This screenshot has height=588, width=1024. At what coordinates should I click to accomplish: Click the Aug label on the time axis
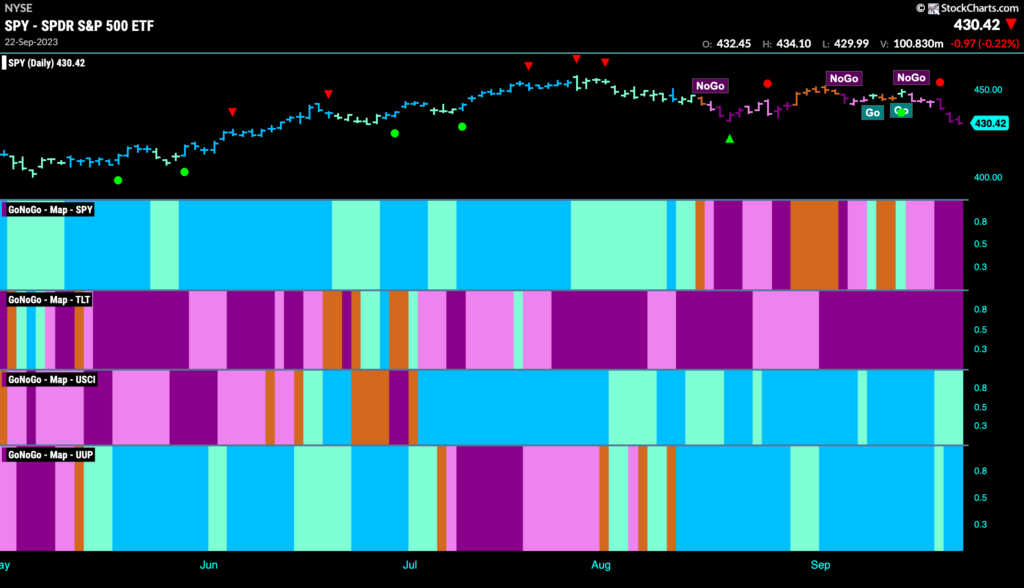click(x=601, y=565)
